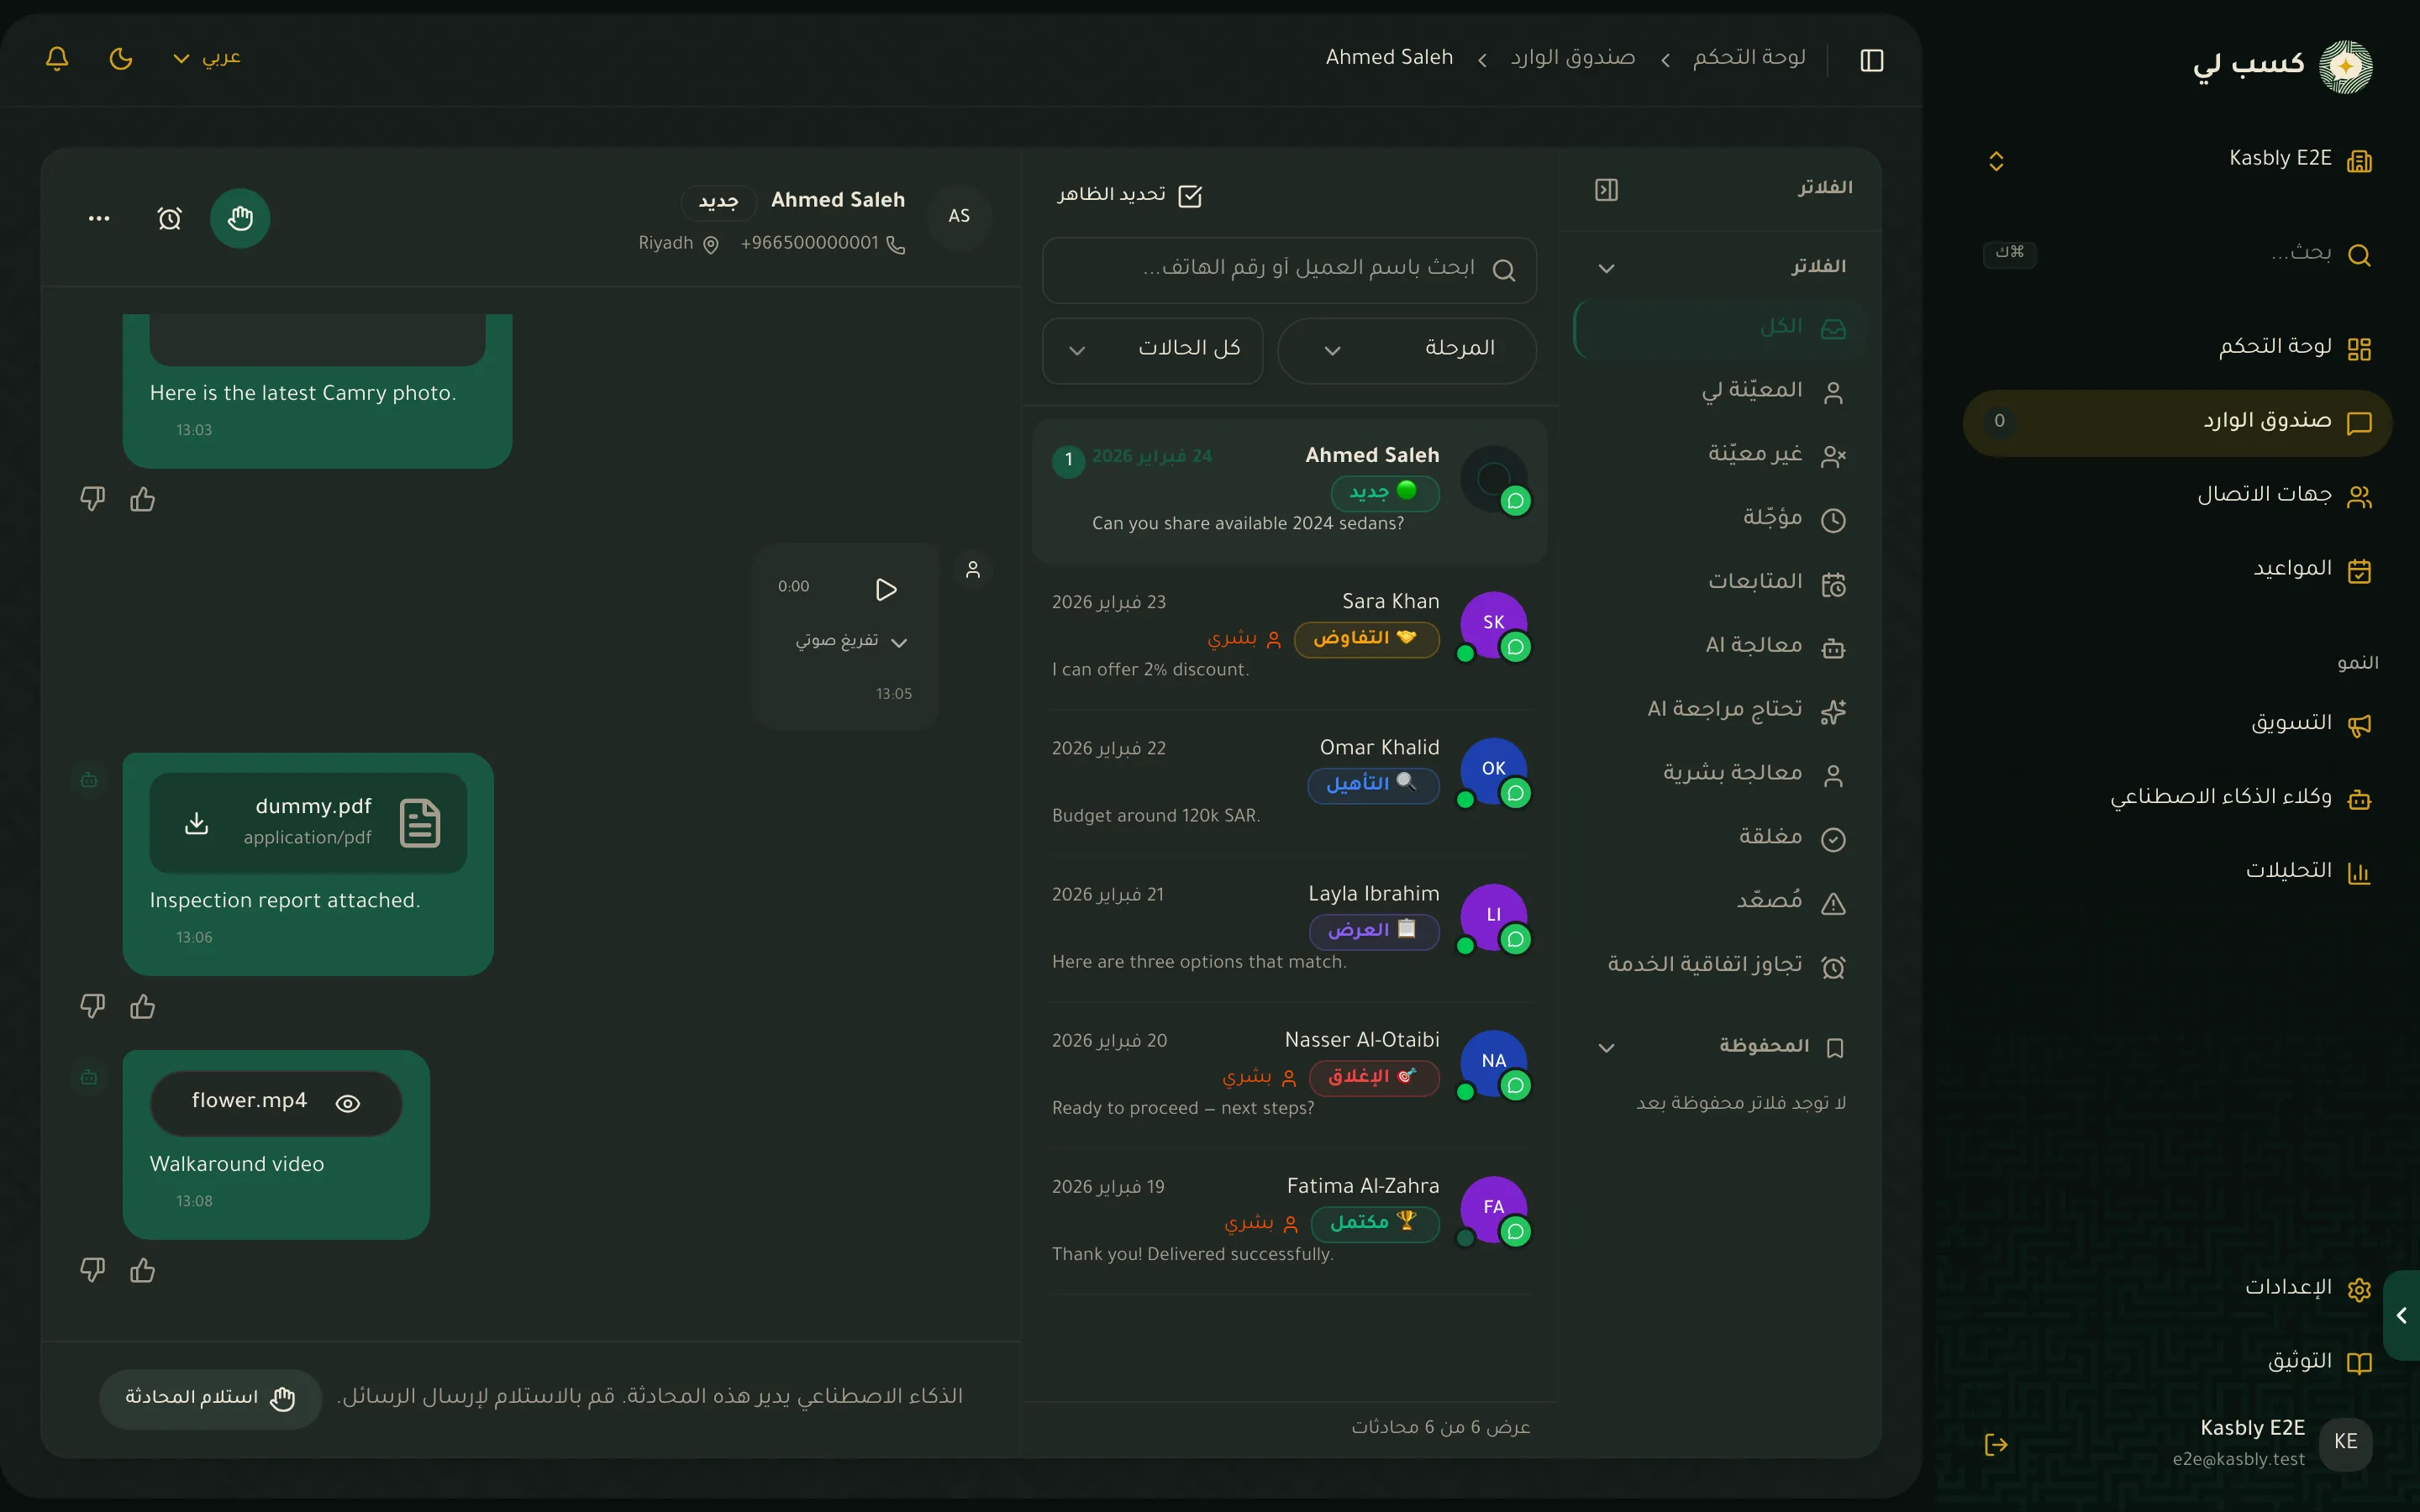Open التحليلات analytics in the sidebar
This screenshot has height=1512, width=2420.
coord(2306,871)
